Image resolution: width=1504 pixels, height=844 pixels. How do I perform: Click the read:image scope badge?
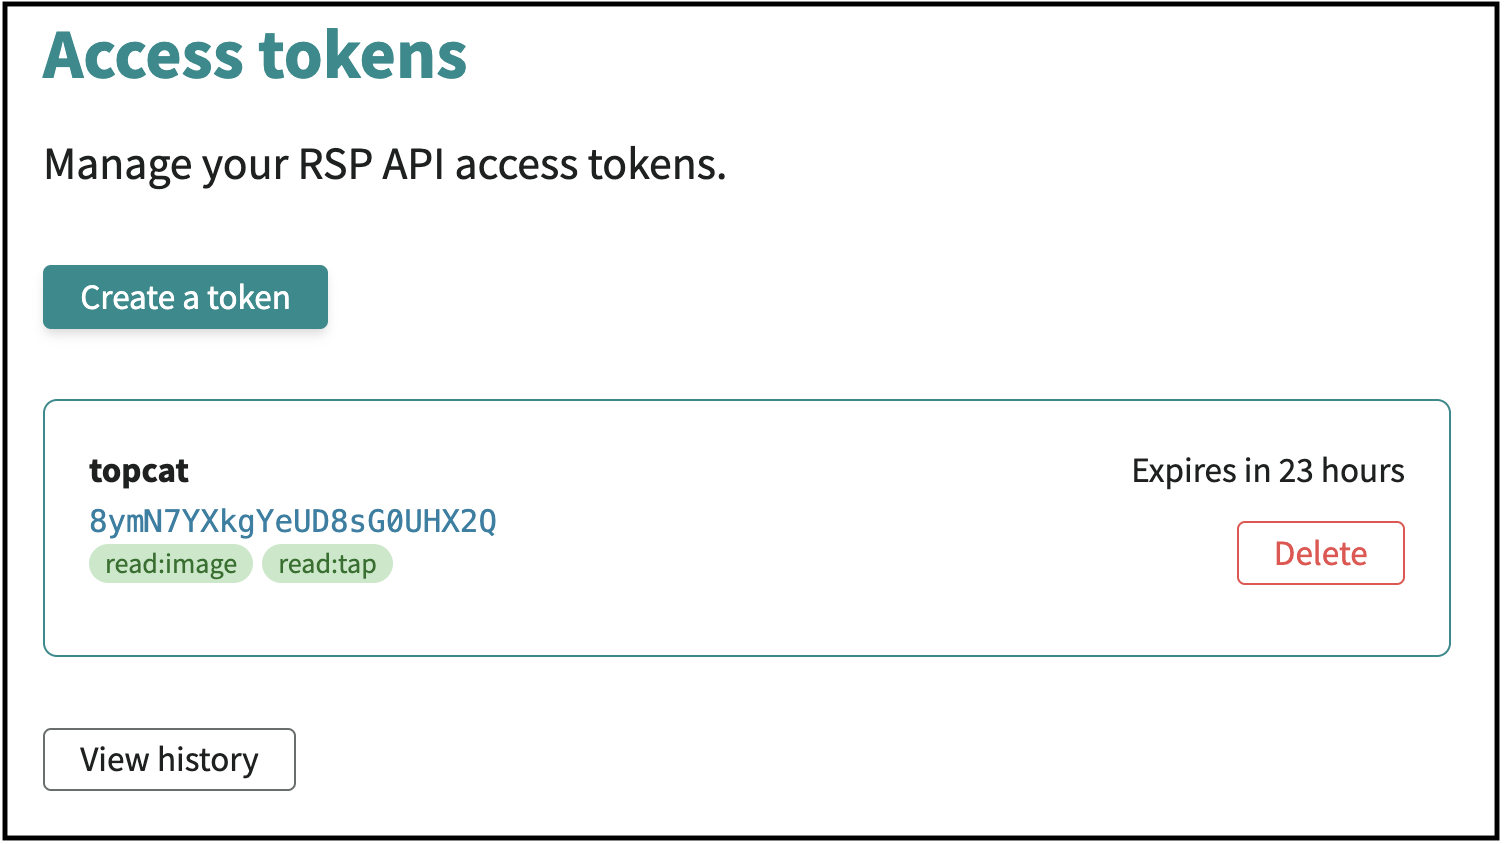point(171,564)
